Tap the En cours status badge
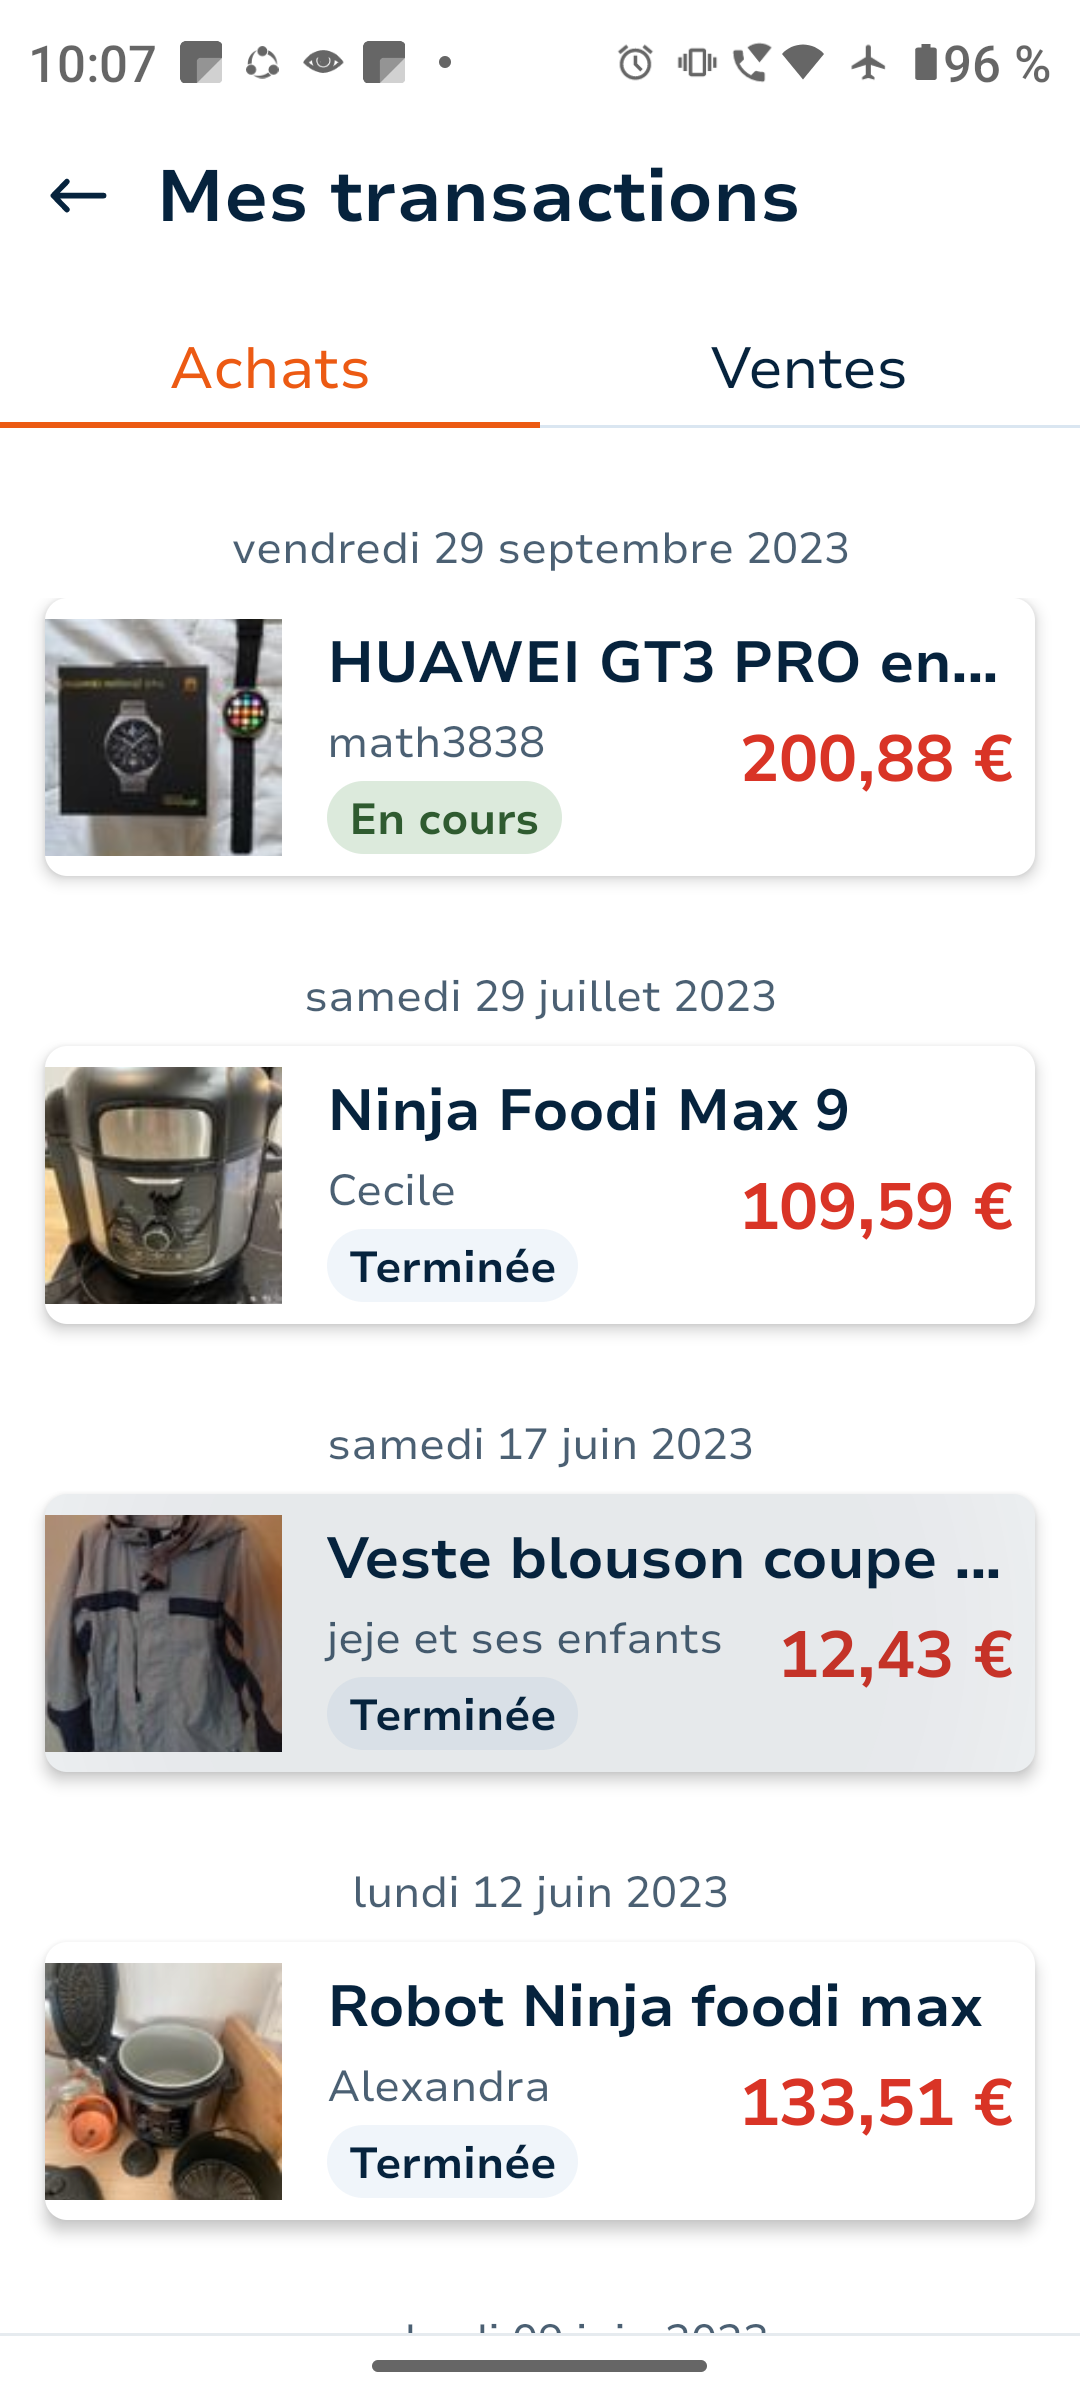Screen dimensions: 1080x2400 coord(444,819)
